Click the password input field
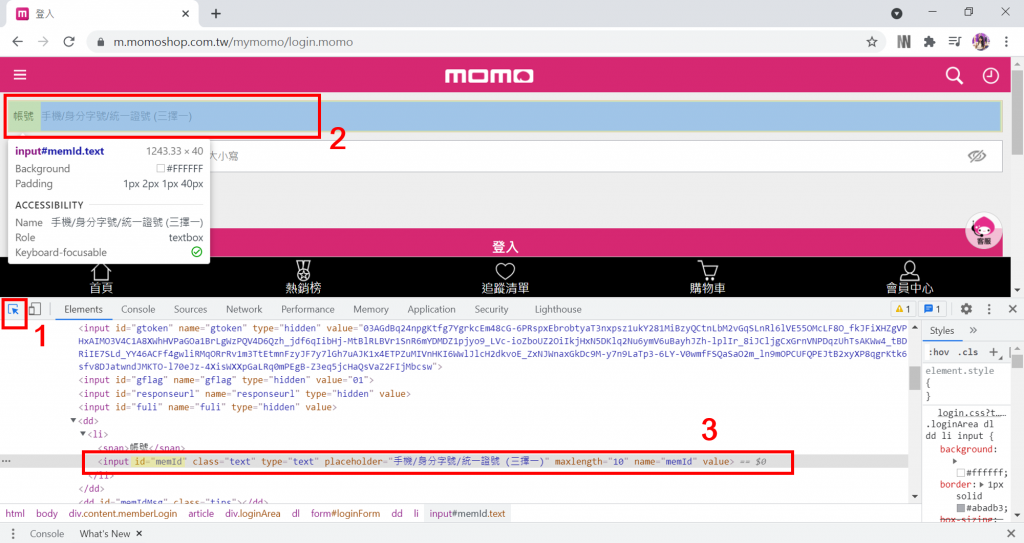1024x543 pixels. click(x=504, y=156)
